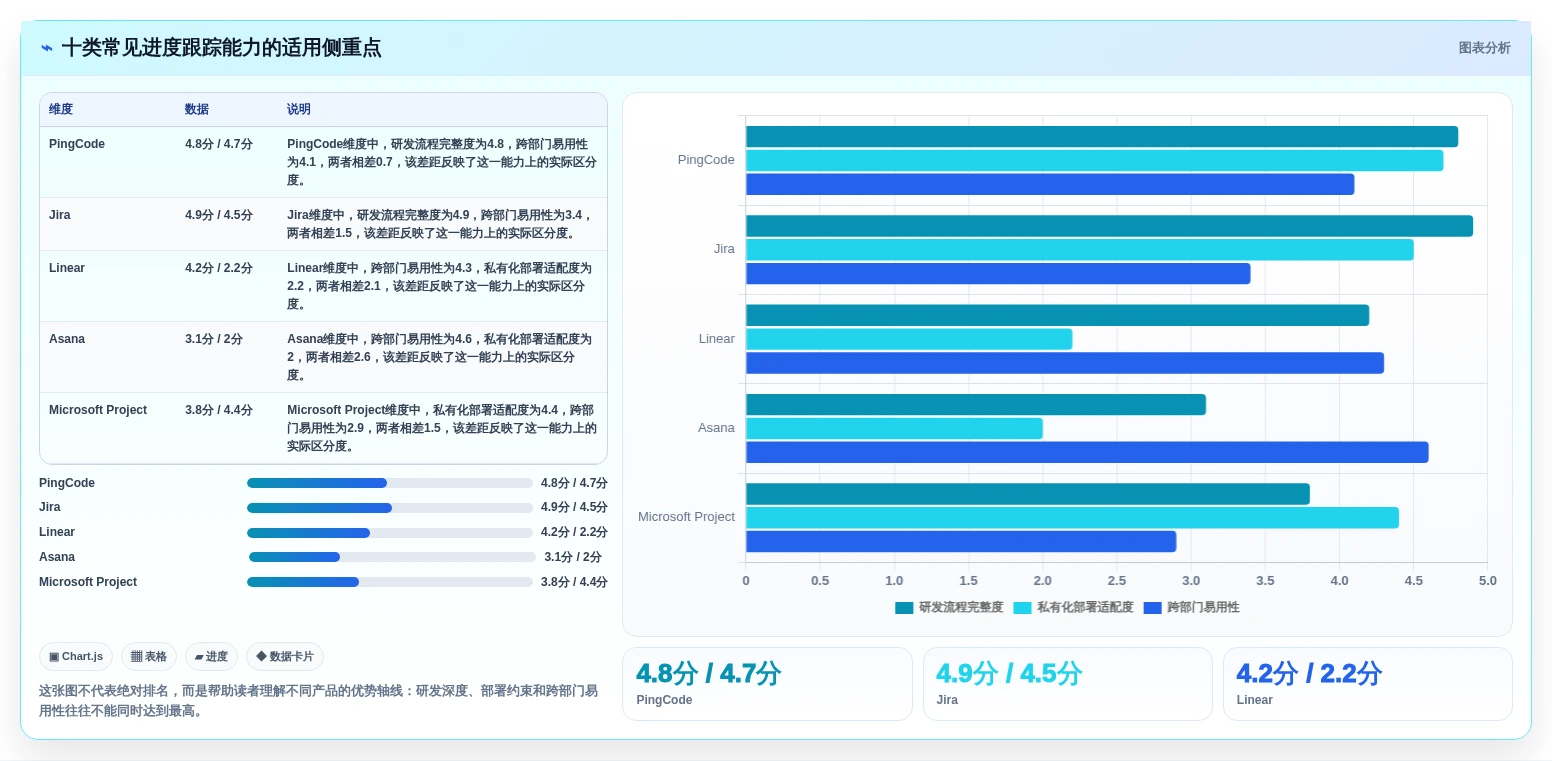Click the Asana y-axis label in chart
Screen dimensions: 1552x761
(716, 428)
